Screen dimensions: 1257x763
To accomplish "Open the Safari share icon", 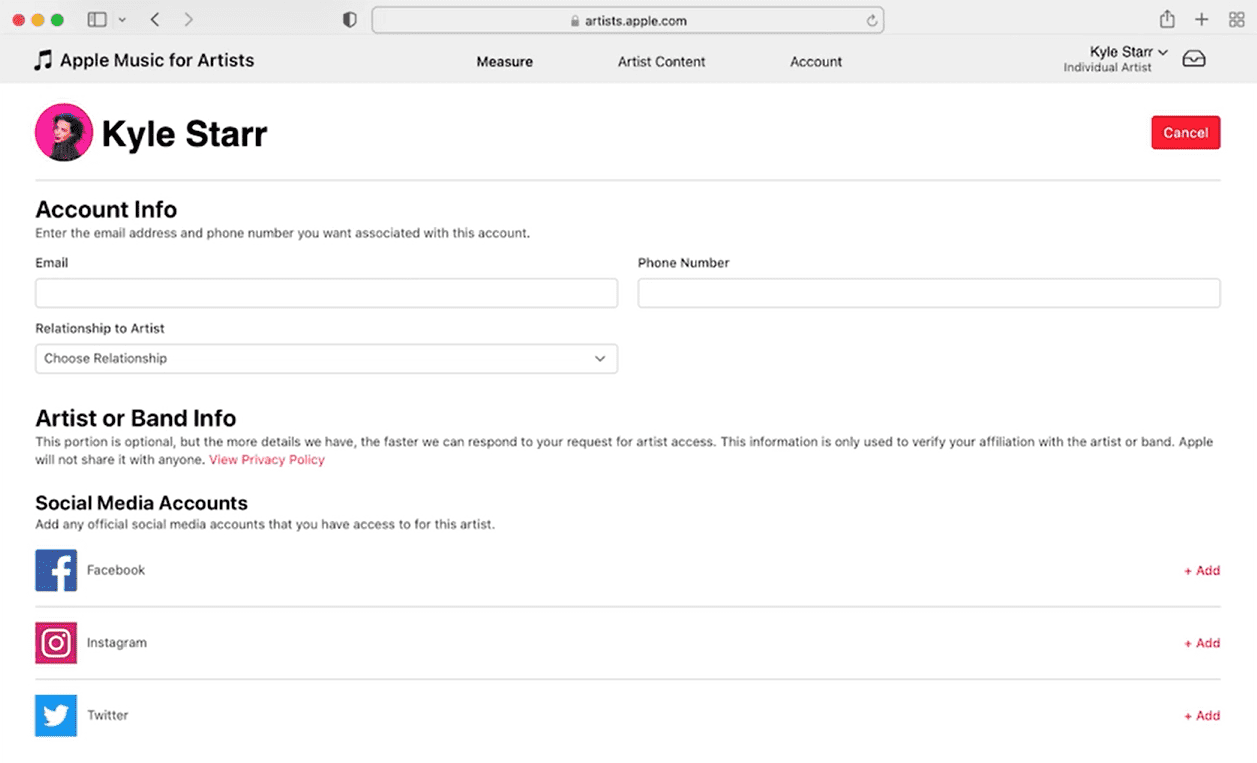I will point(1167,19).
